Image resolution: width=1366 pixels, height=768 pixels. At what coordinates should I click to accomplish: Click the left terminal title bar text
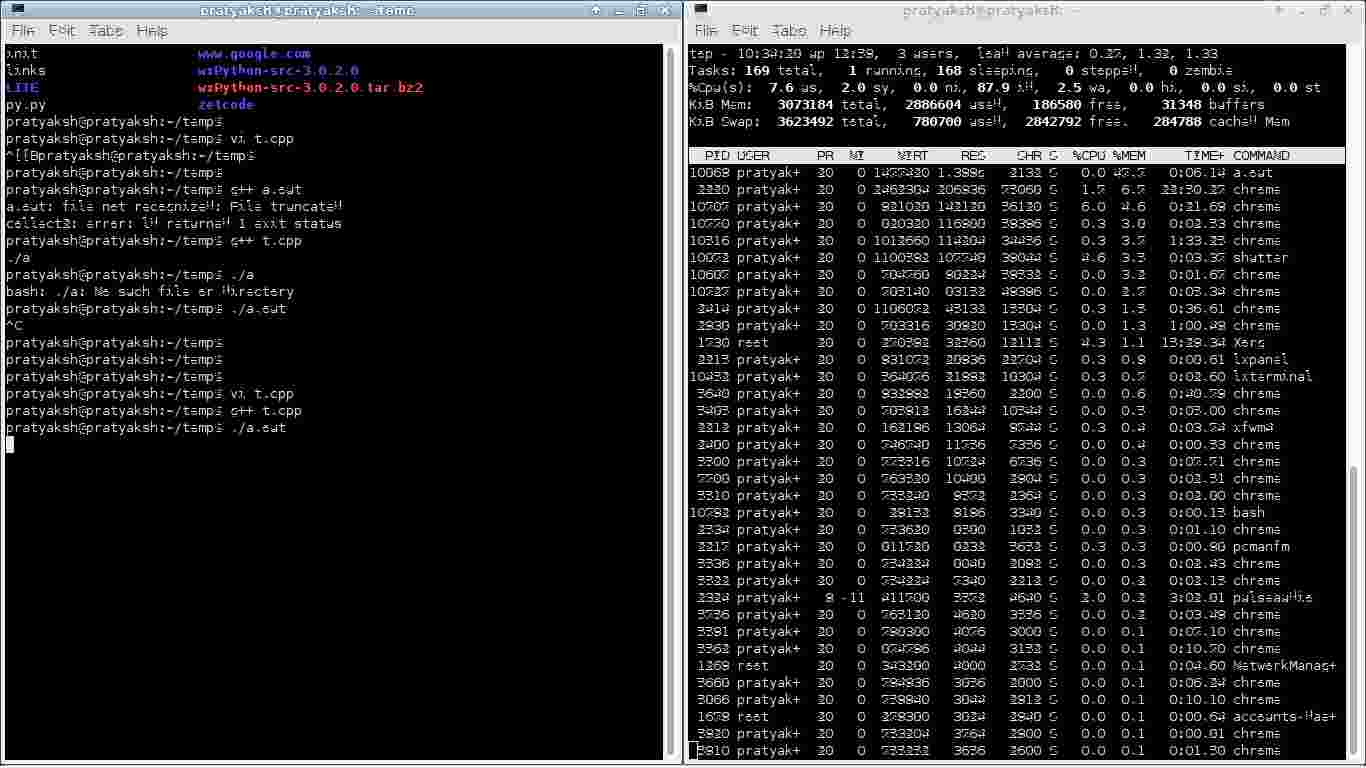point(306,10)
